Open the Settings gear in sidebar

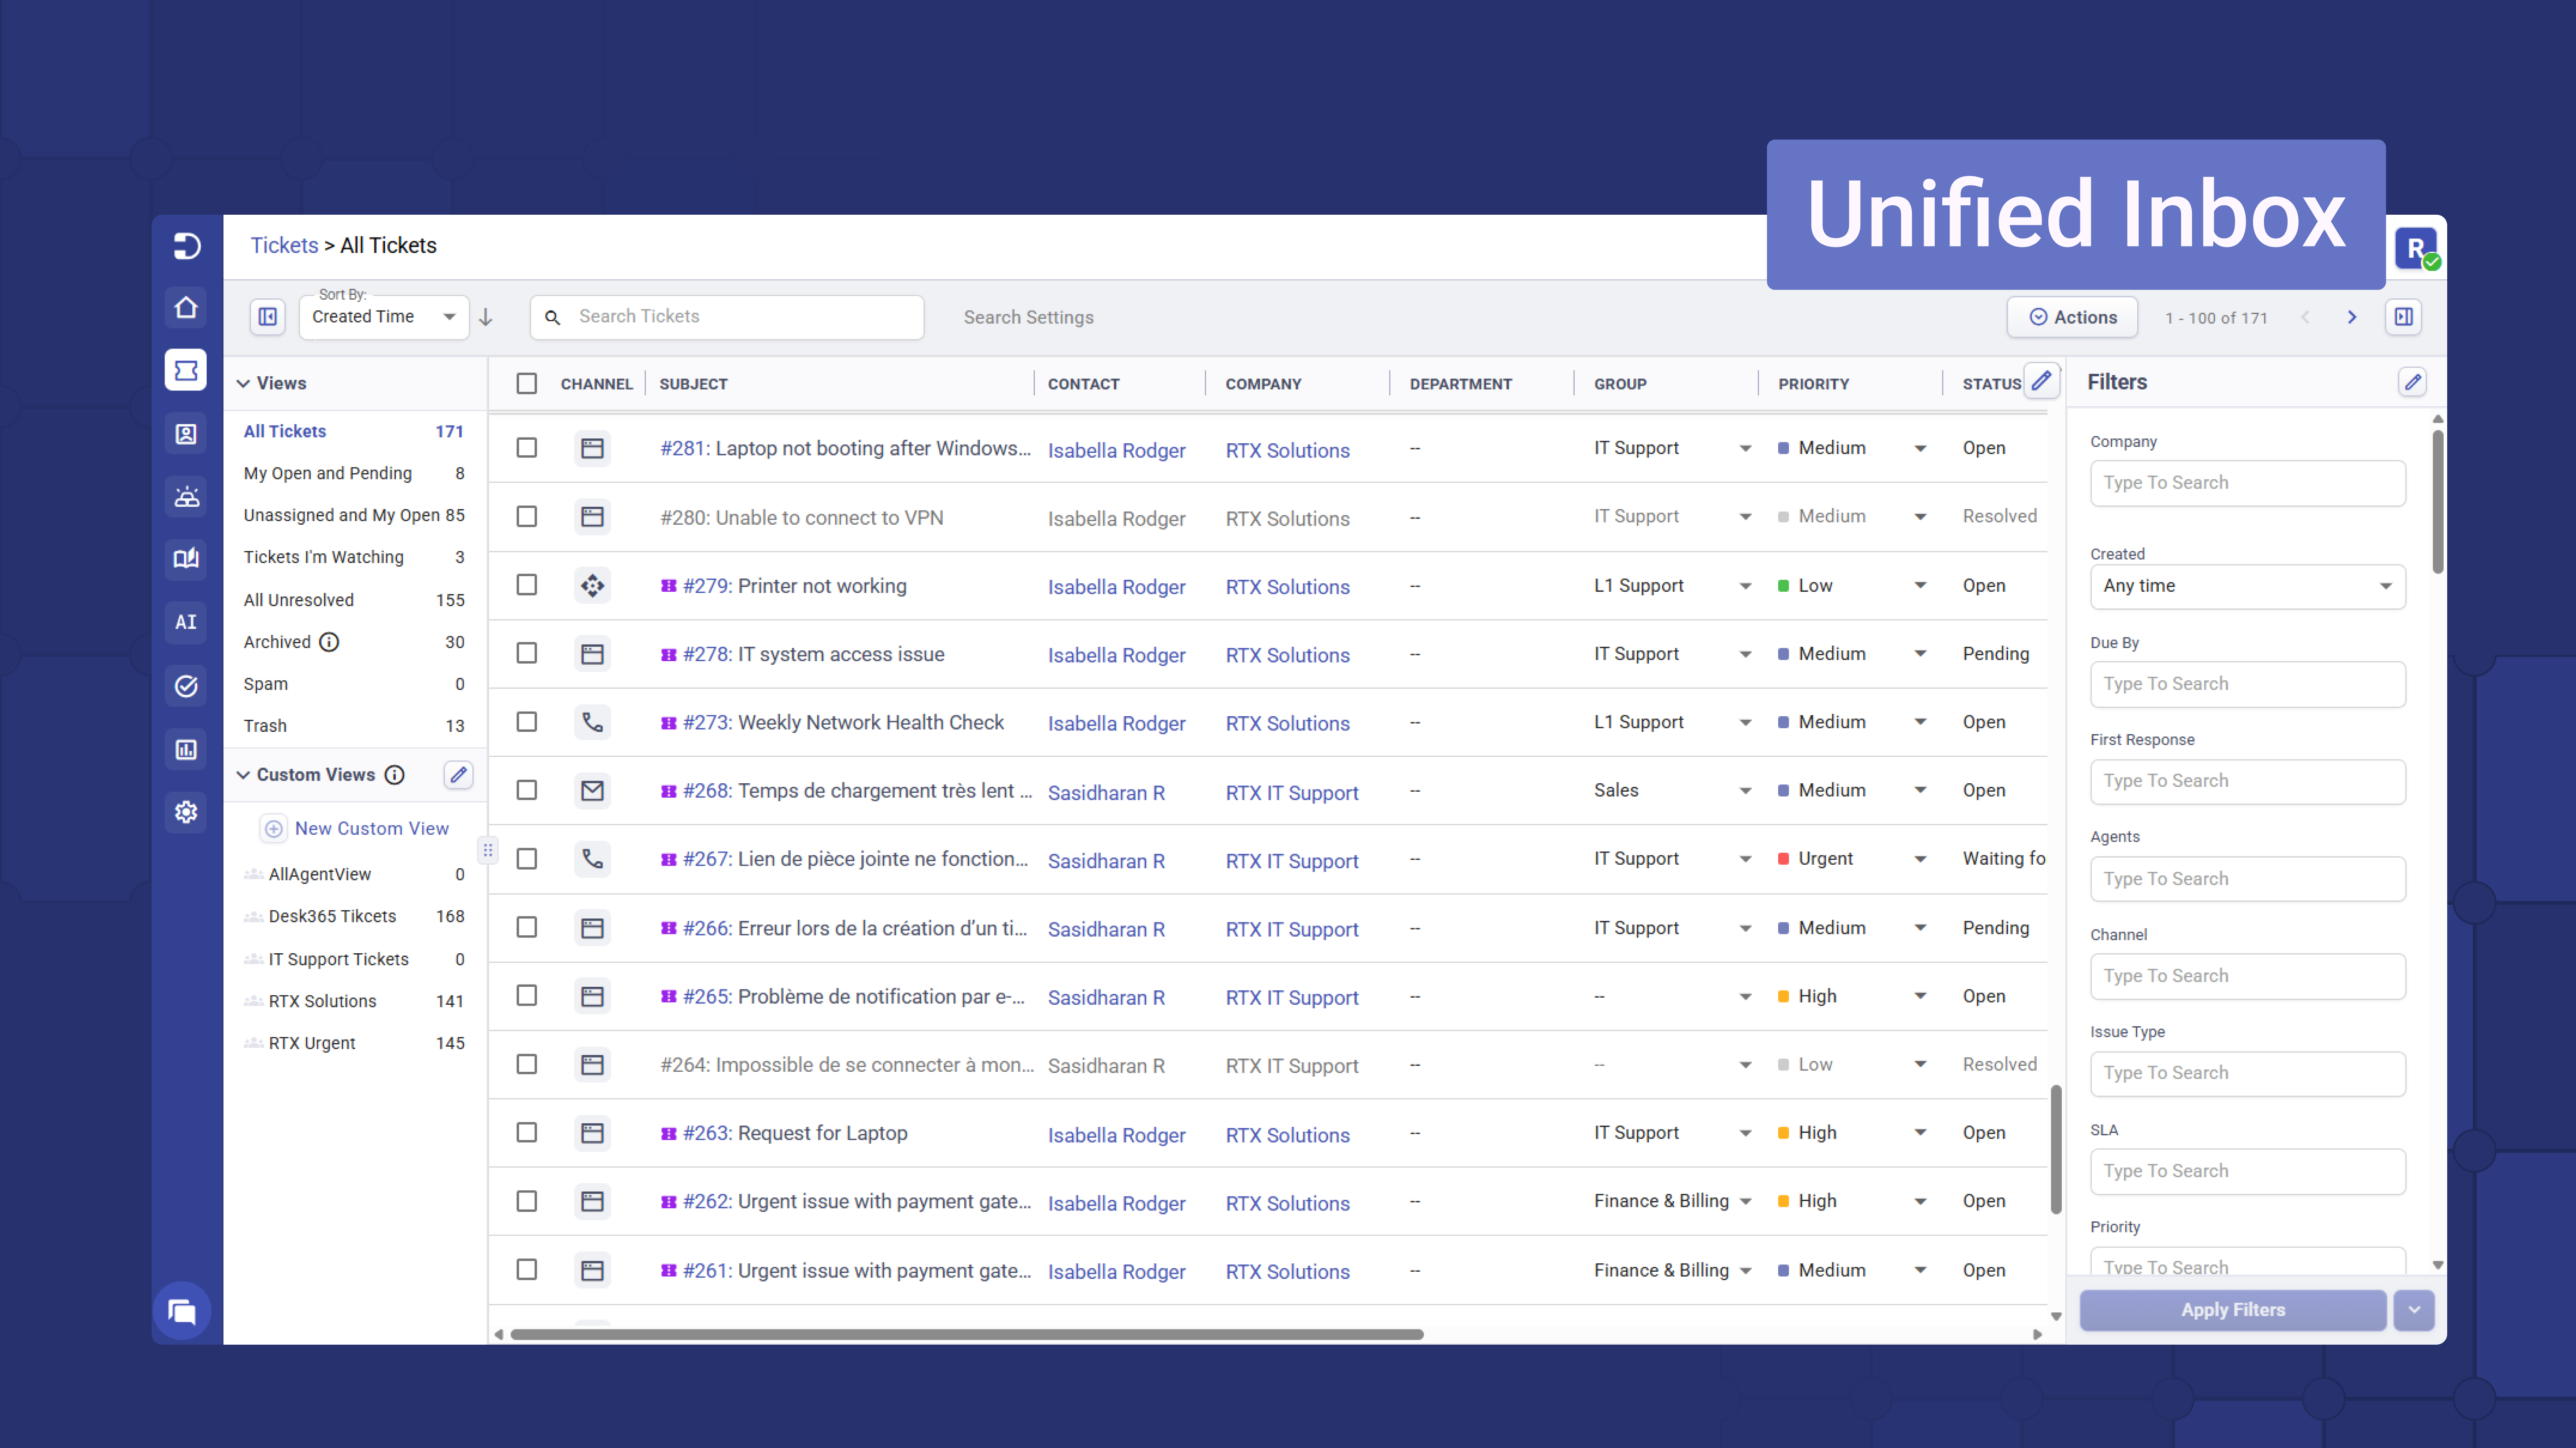186,812
